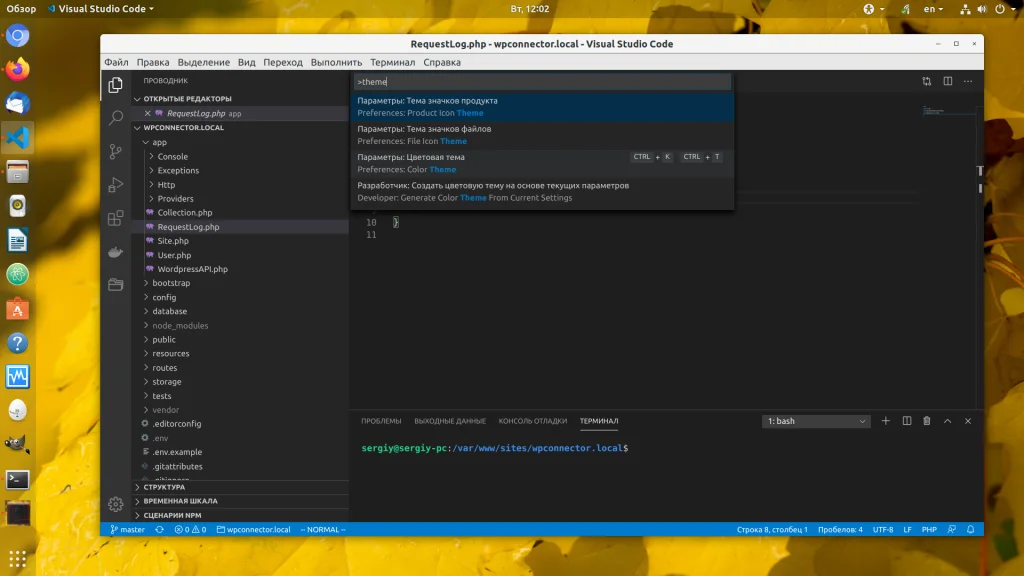
Task: Split the terminal pane
Action: (x=906, y=421)
